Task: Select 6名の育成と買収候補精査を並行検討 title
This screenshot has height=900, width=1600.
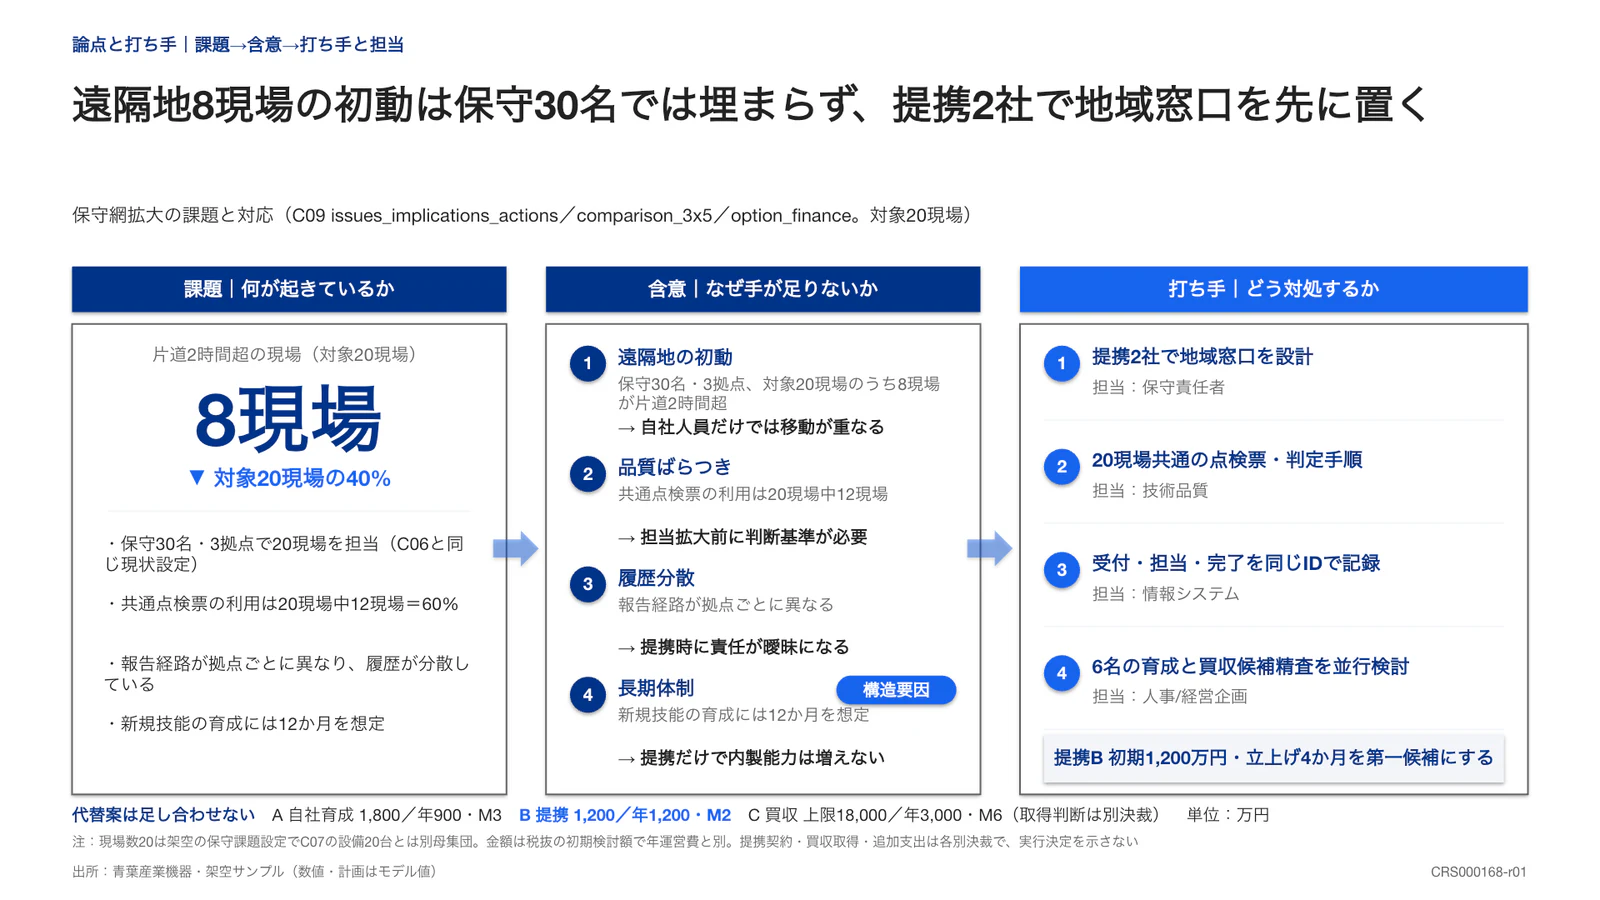Action: pos(1250,667)
